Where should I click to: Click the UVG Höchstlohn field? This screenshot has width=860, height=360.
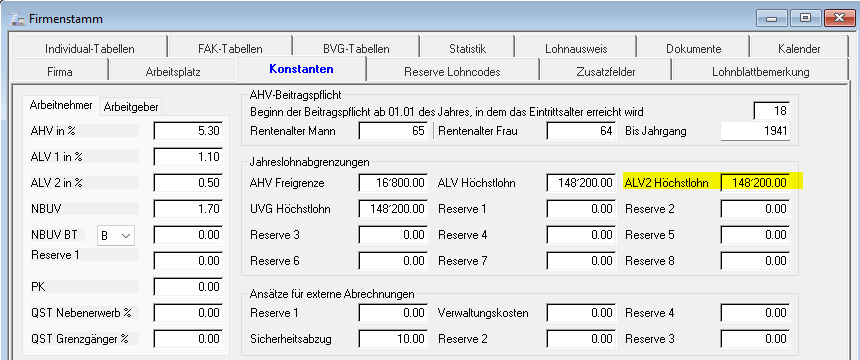click(x=393, y=209)
